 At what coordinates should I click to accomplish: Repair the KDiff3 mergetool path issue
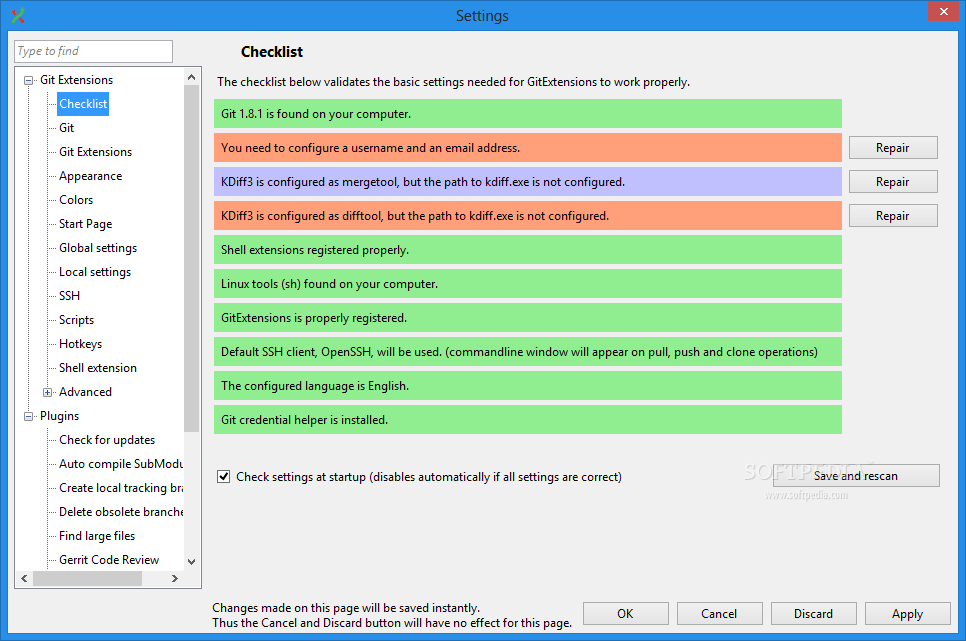click(x=893, y=181)
